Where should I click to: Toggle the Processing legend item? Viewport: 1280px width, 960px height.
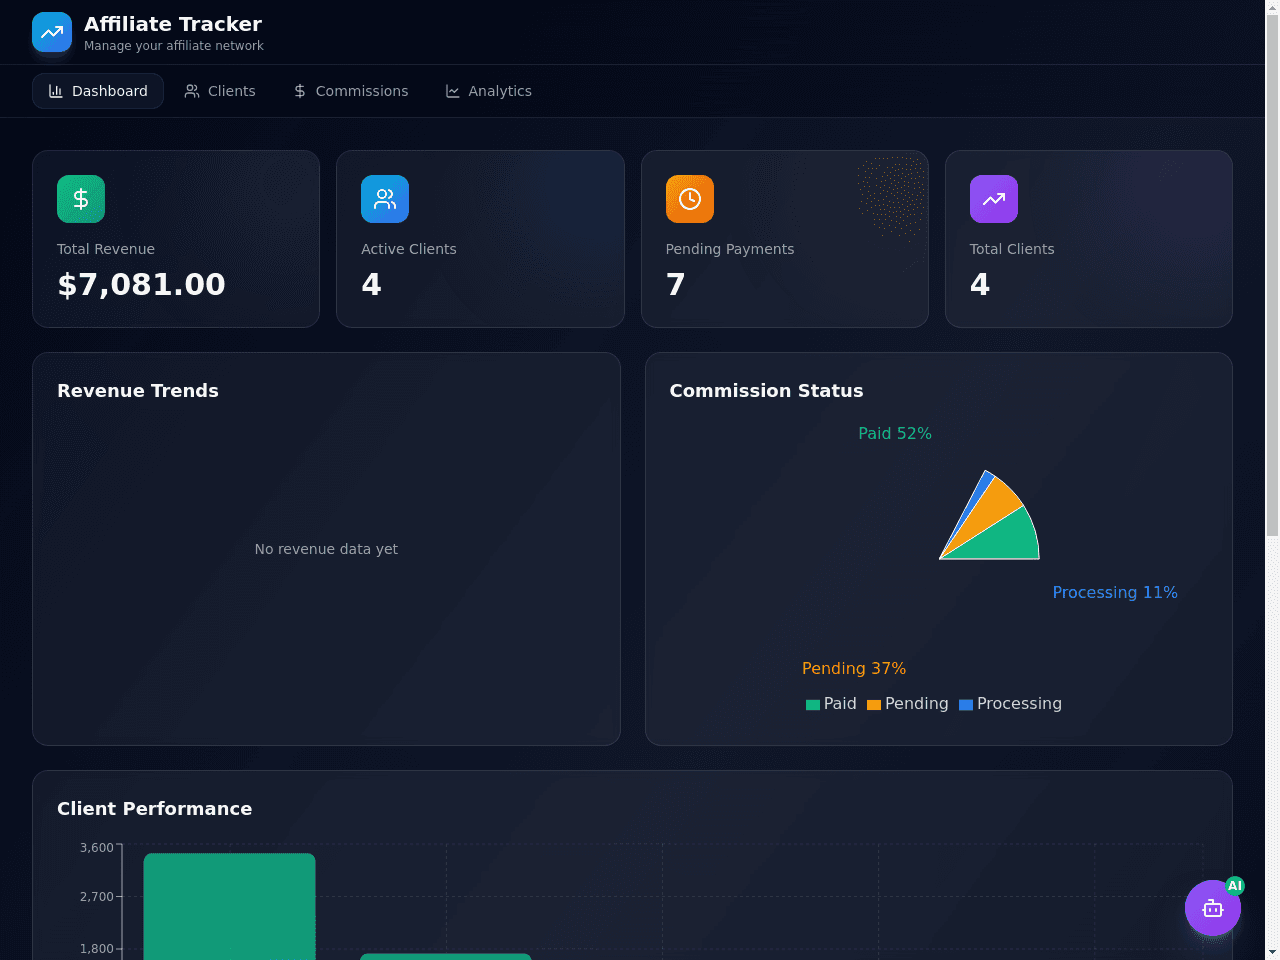1010,704
